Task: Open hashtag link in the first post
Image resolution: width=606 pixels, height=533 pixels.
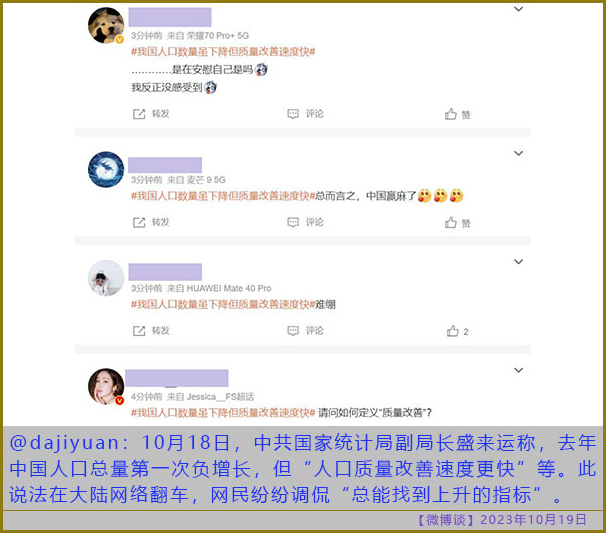Action: (x=223, y=51)
